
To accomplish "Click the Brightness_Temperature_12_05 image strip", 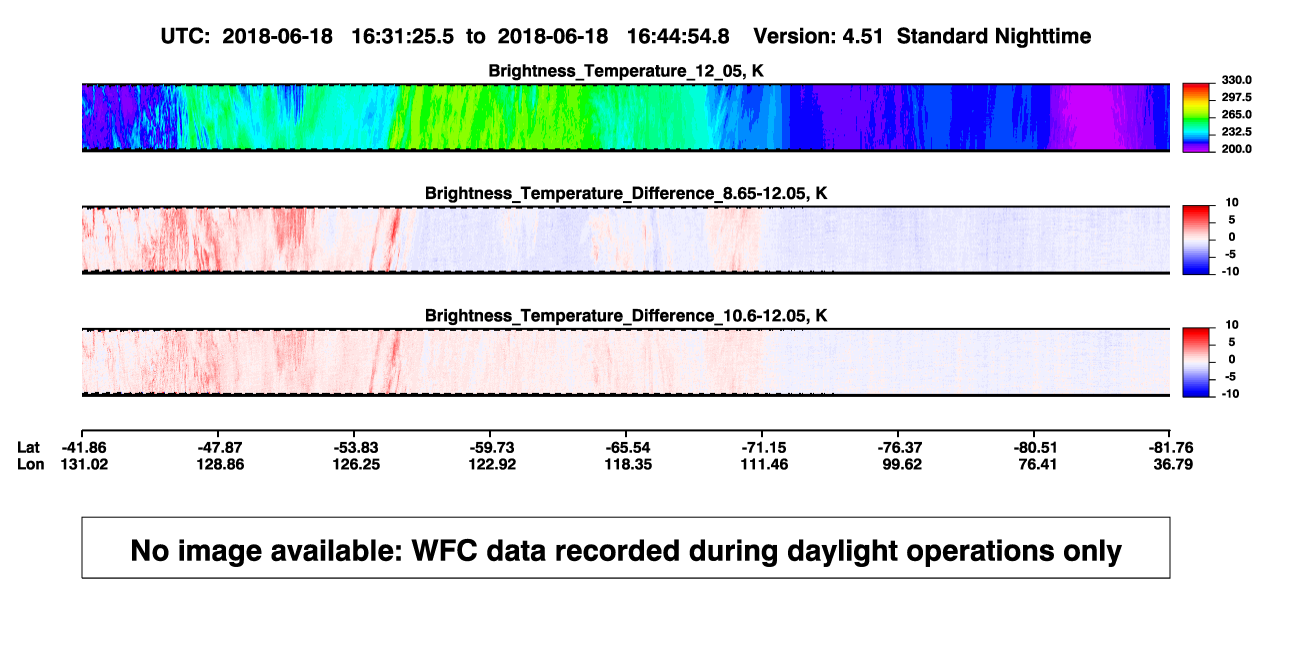I will 625,118.
